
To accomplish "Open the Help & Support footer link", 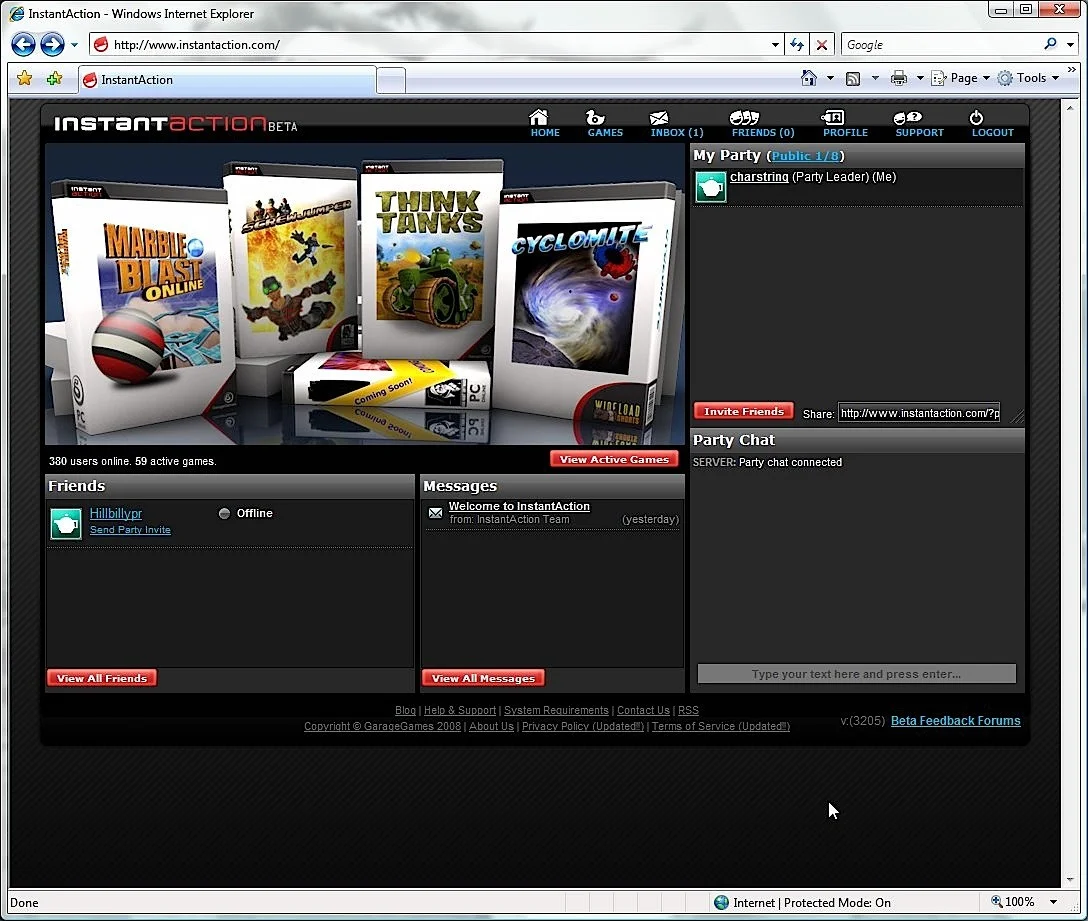I will tap(460, 710).
